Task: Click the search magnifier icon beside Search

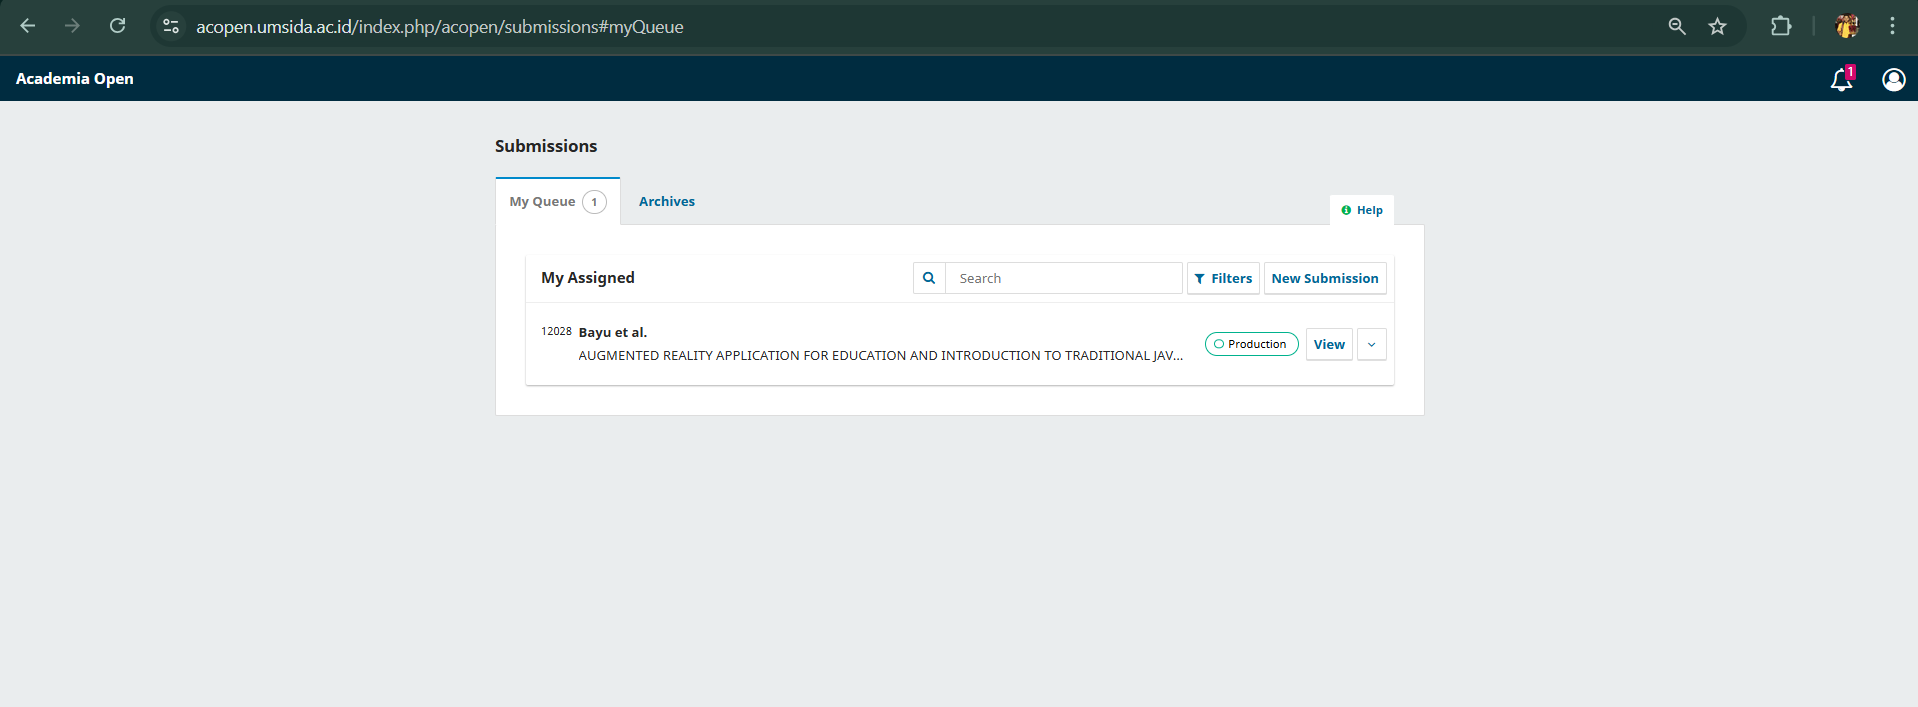Action: point(929,278)
